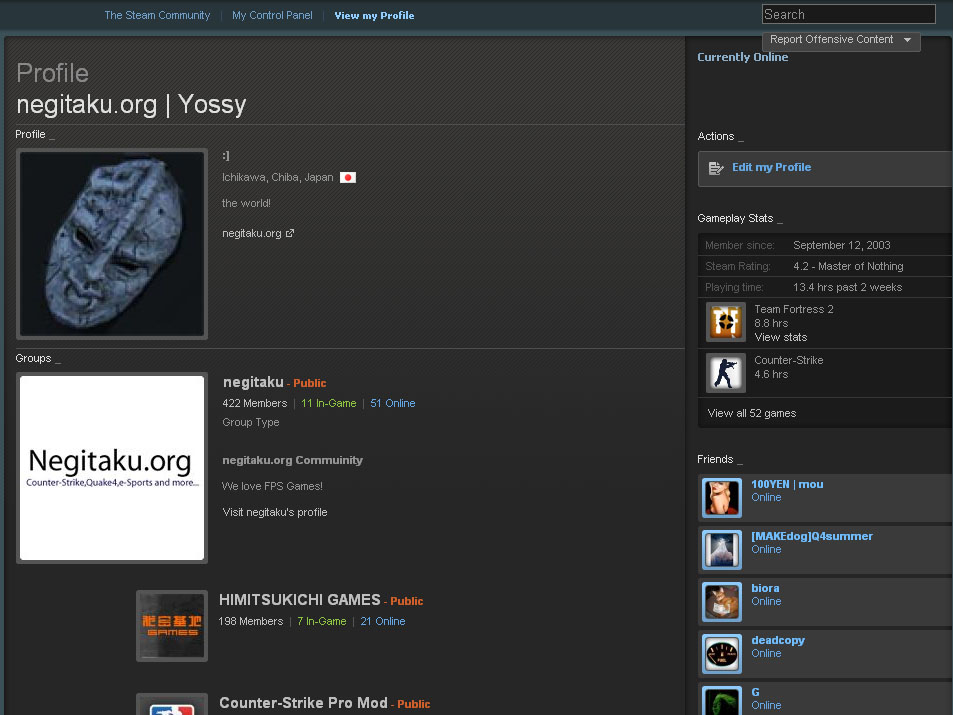Click 13.4 hrs past 2 weeks
The height and width of the screenshot is (715, 953).
(x=848, y=287)
